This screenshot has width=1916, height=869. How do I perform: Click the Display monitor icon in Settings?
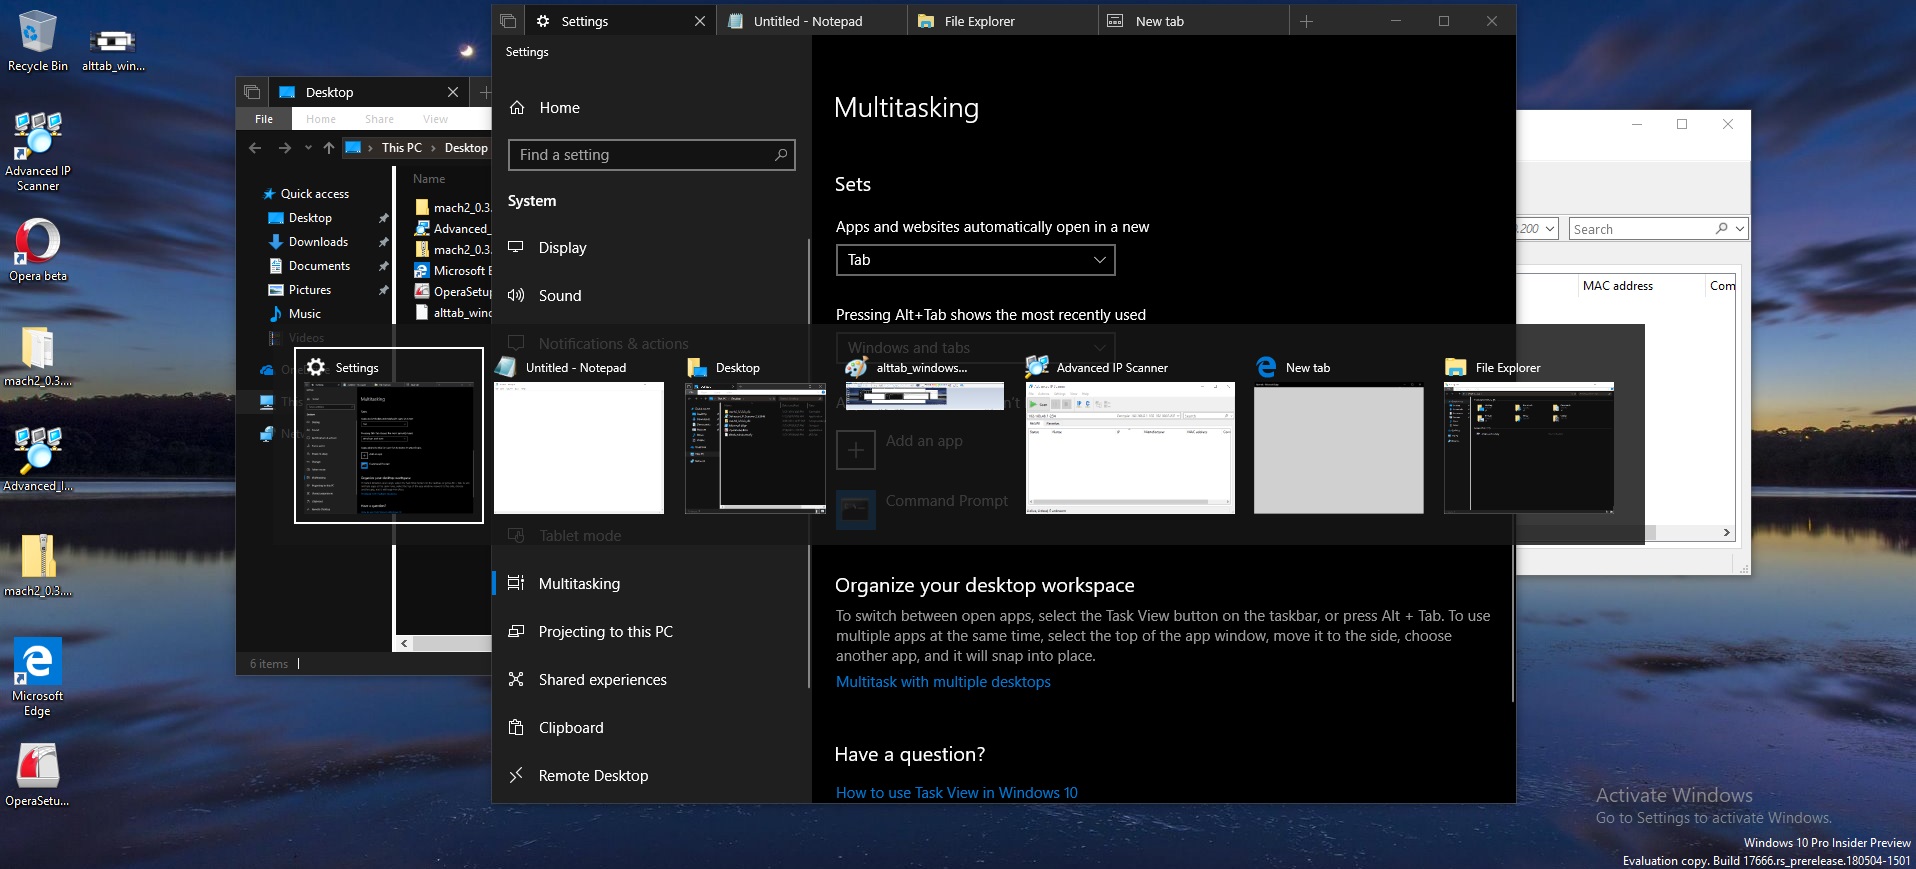pyautogui.click(x=516, y=247)
